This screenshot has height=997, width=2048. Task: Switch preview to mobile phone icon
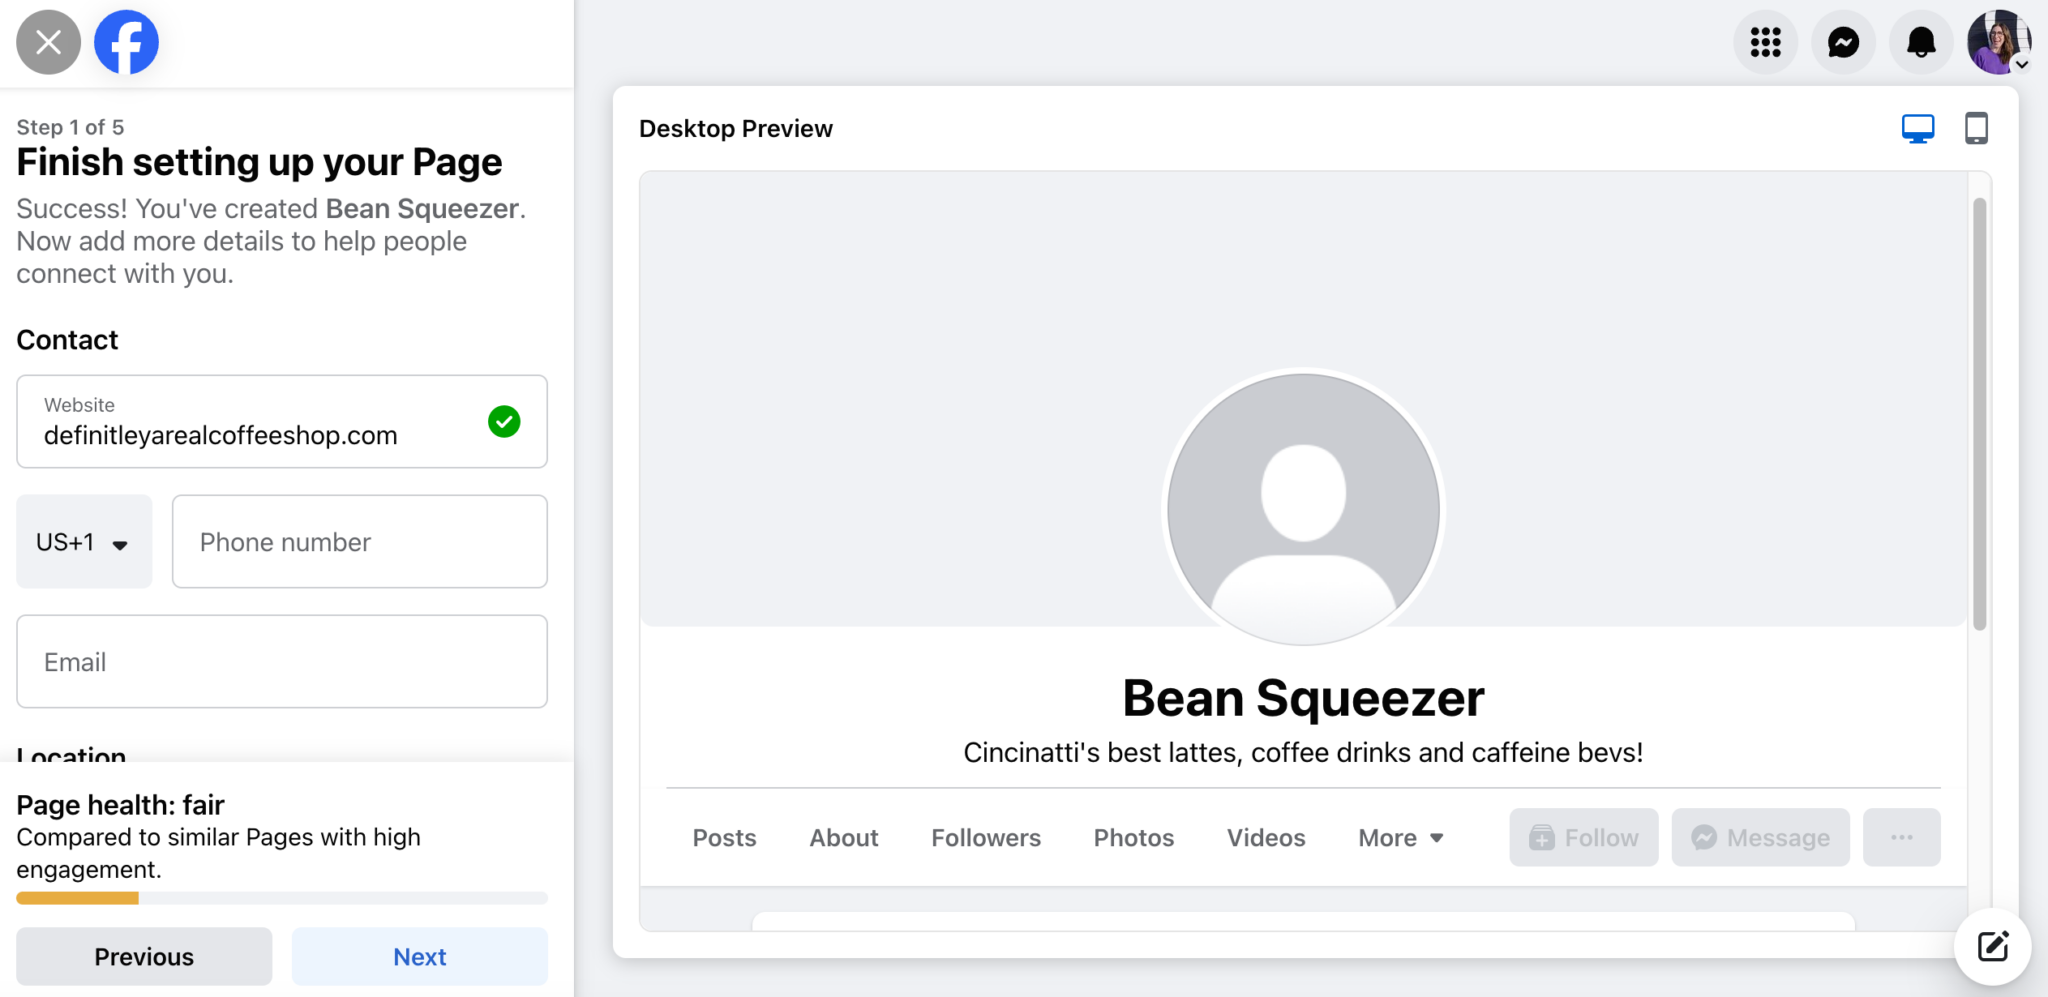(1976, 128)
